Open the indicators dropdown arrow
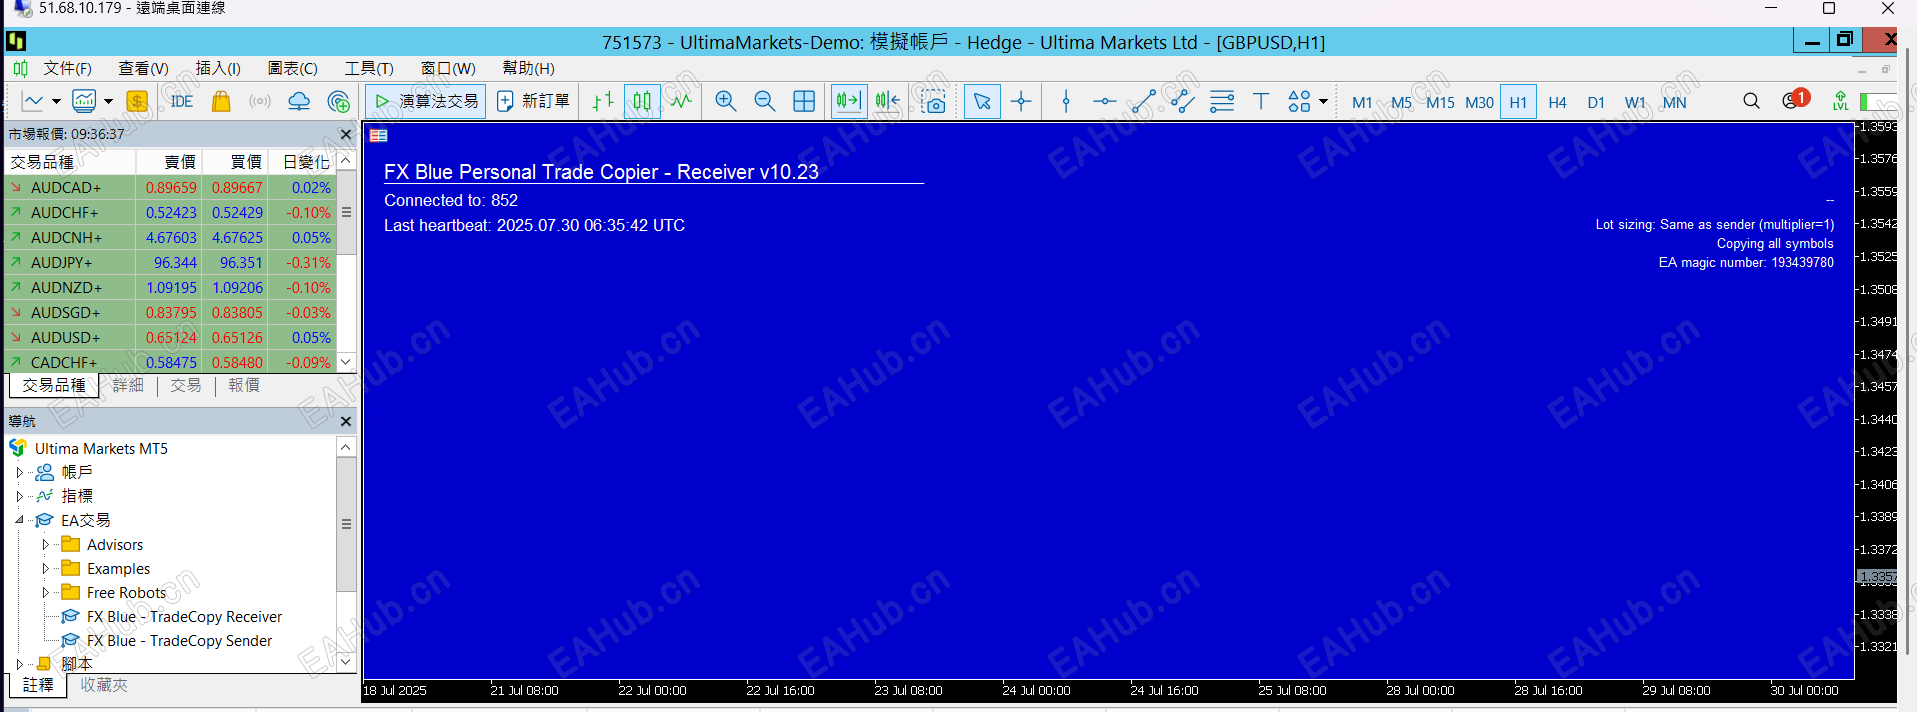The width and height of the screenshot is (1917, 712). 108,101
